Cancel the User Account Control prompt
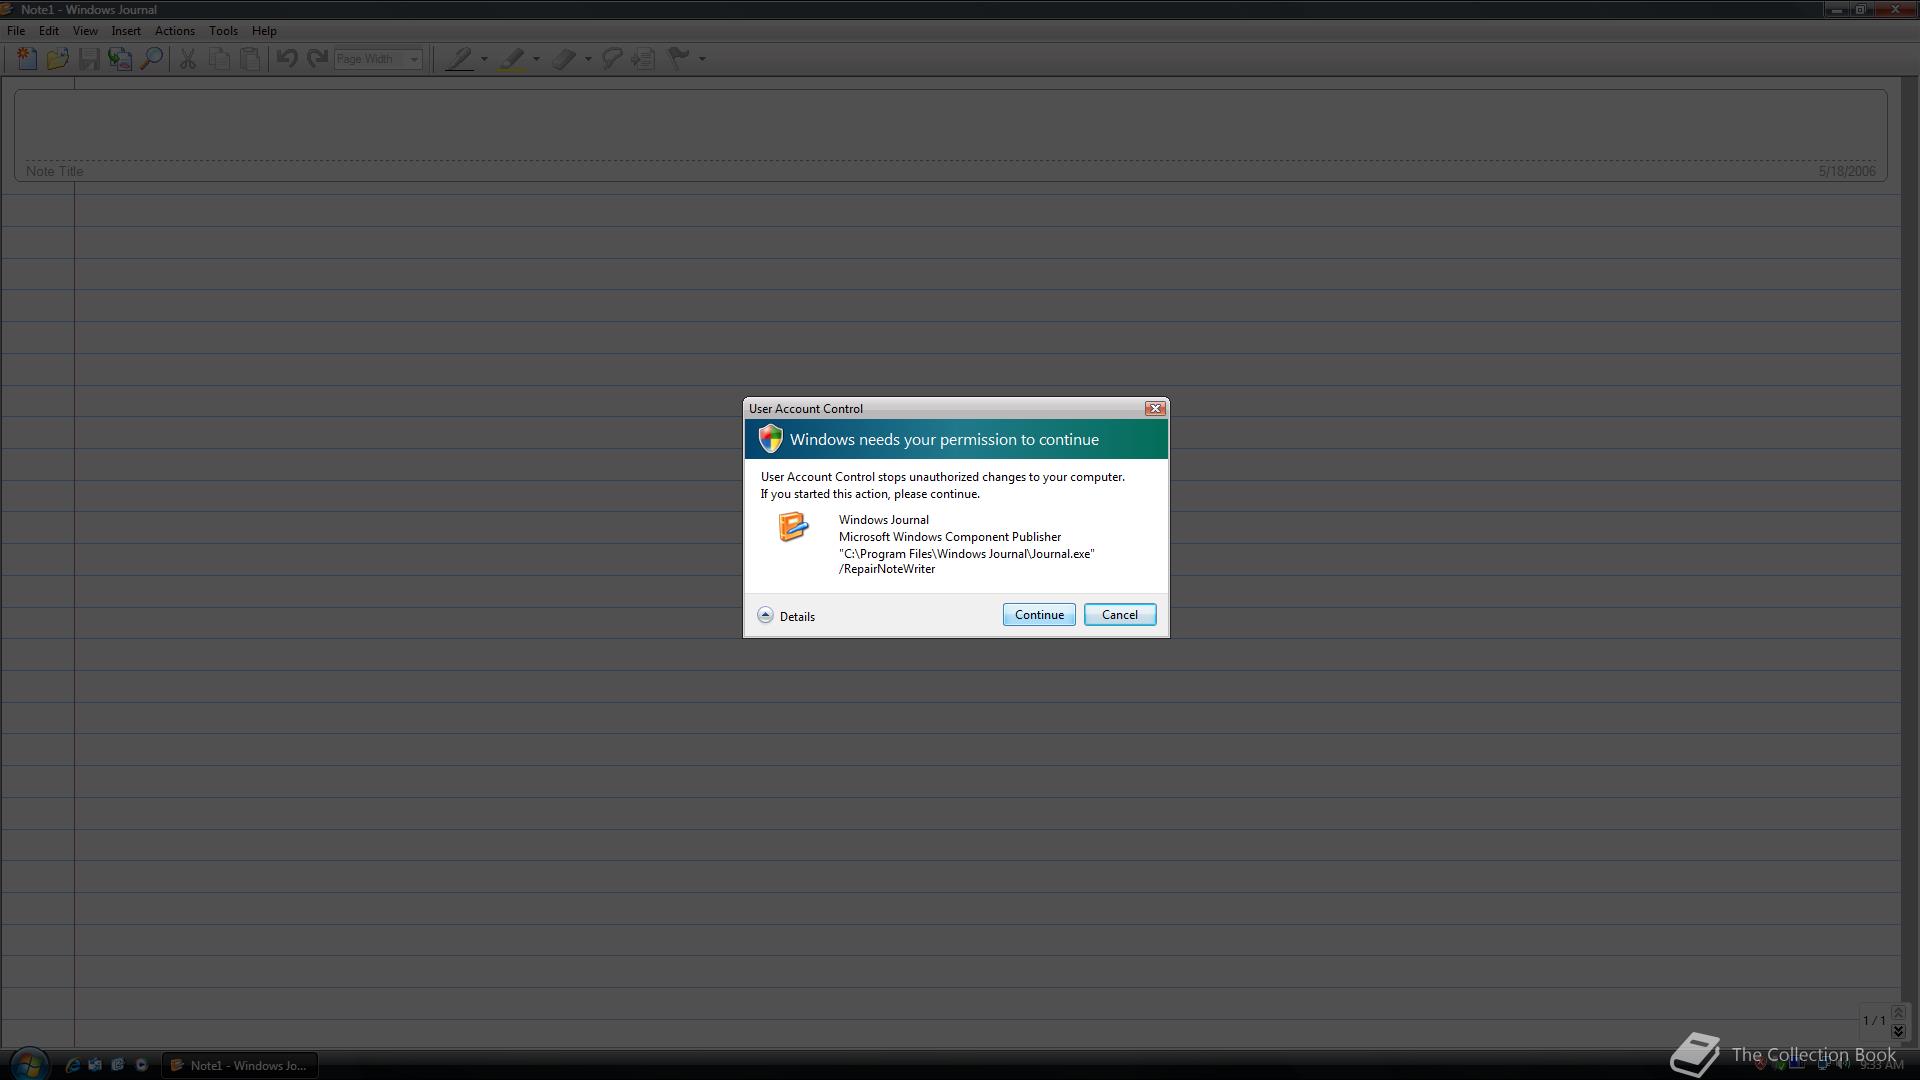 (1119, 615)
